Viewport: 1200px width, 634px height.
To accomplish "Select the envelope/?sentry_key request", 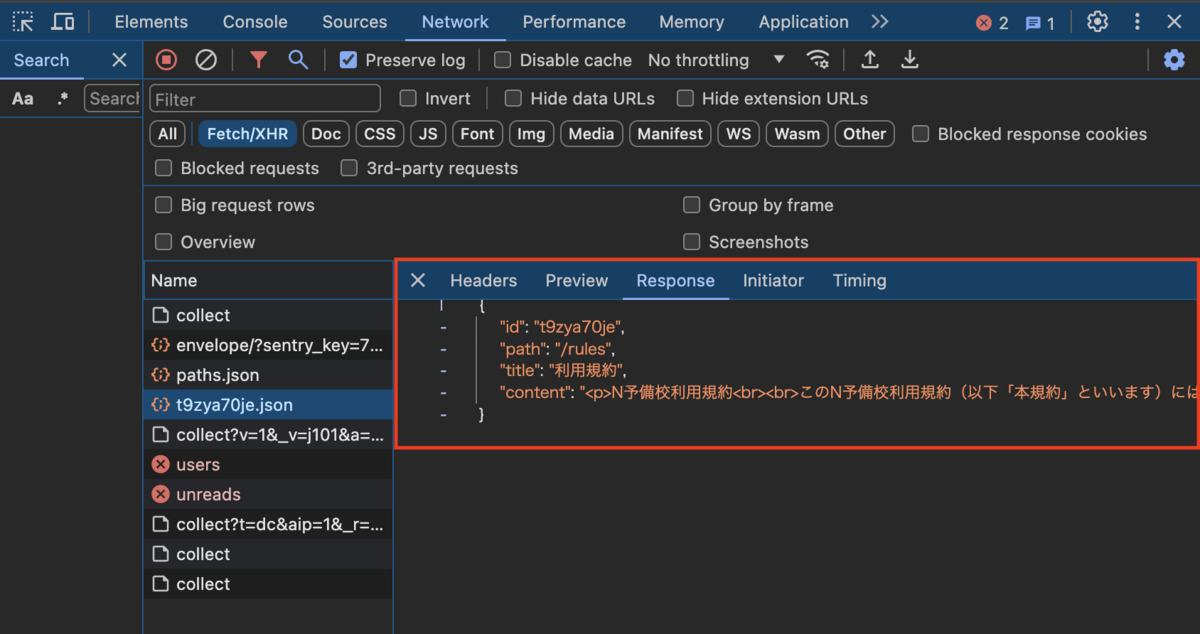I will (268, 345).
